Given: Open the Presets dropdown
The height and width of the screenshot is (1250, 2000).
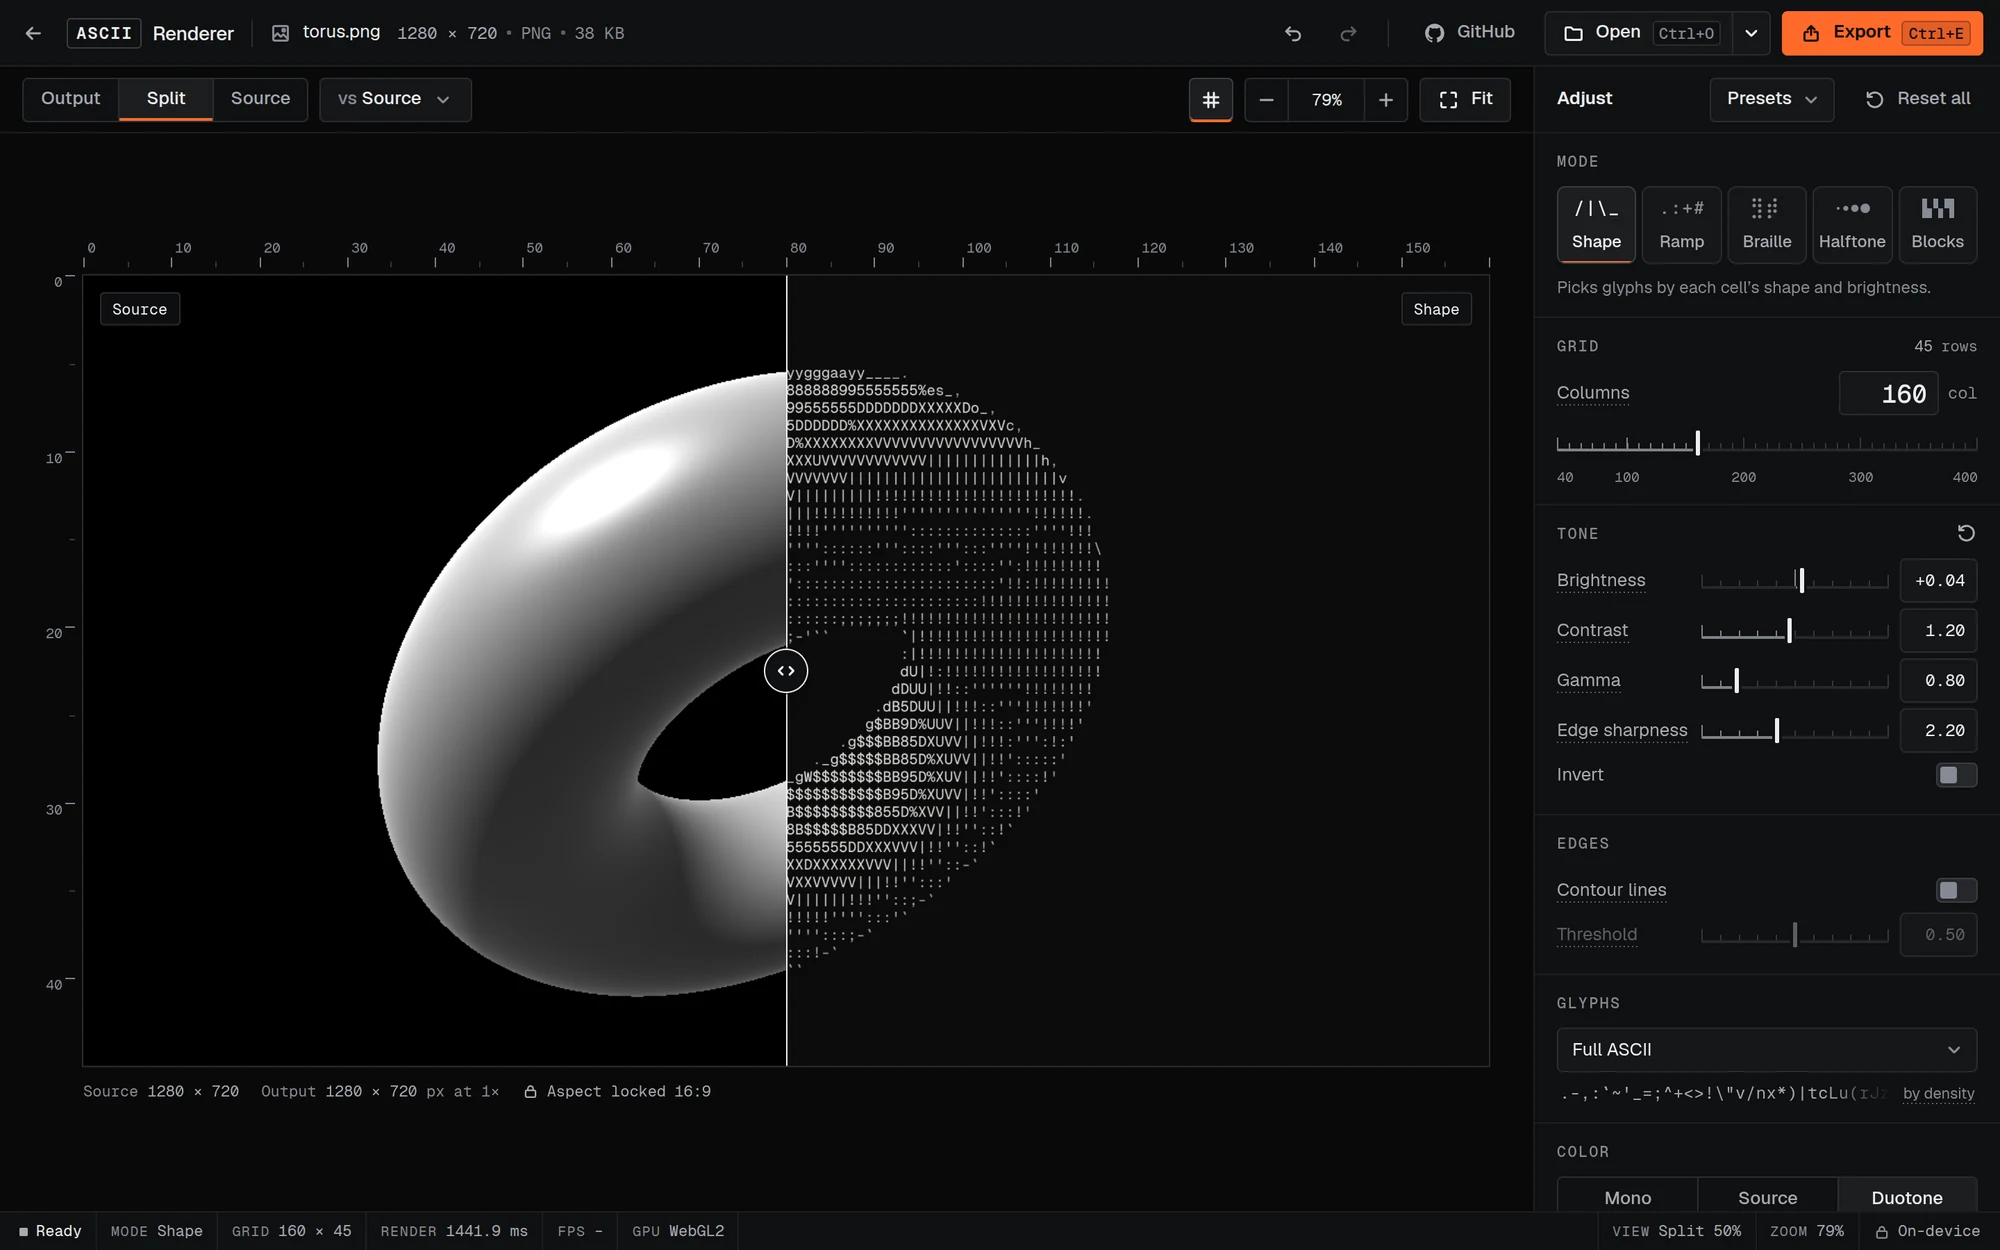Looking at the screenshot, I should point(1771,99).
